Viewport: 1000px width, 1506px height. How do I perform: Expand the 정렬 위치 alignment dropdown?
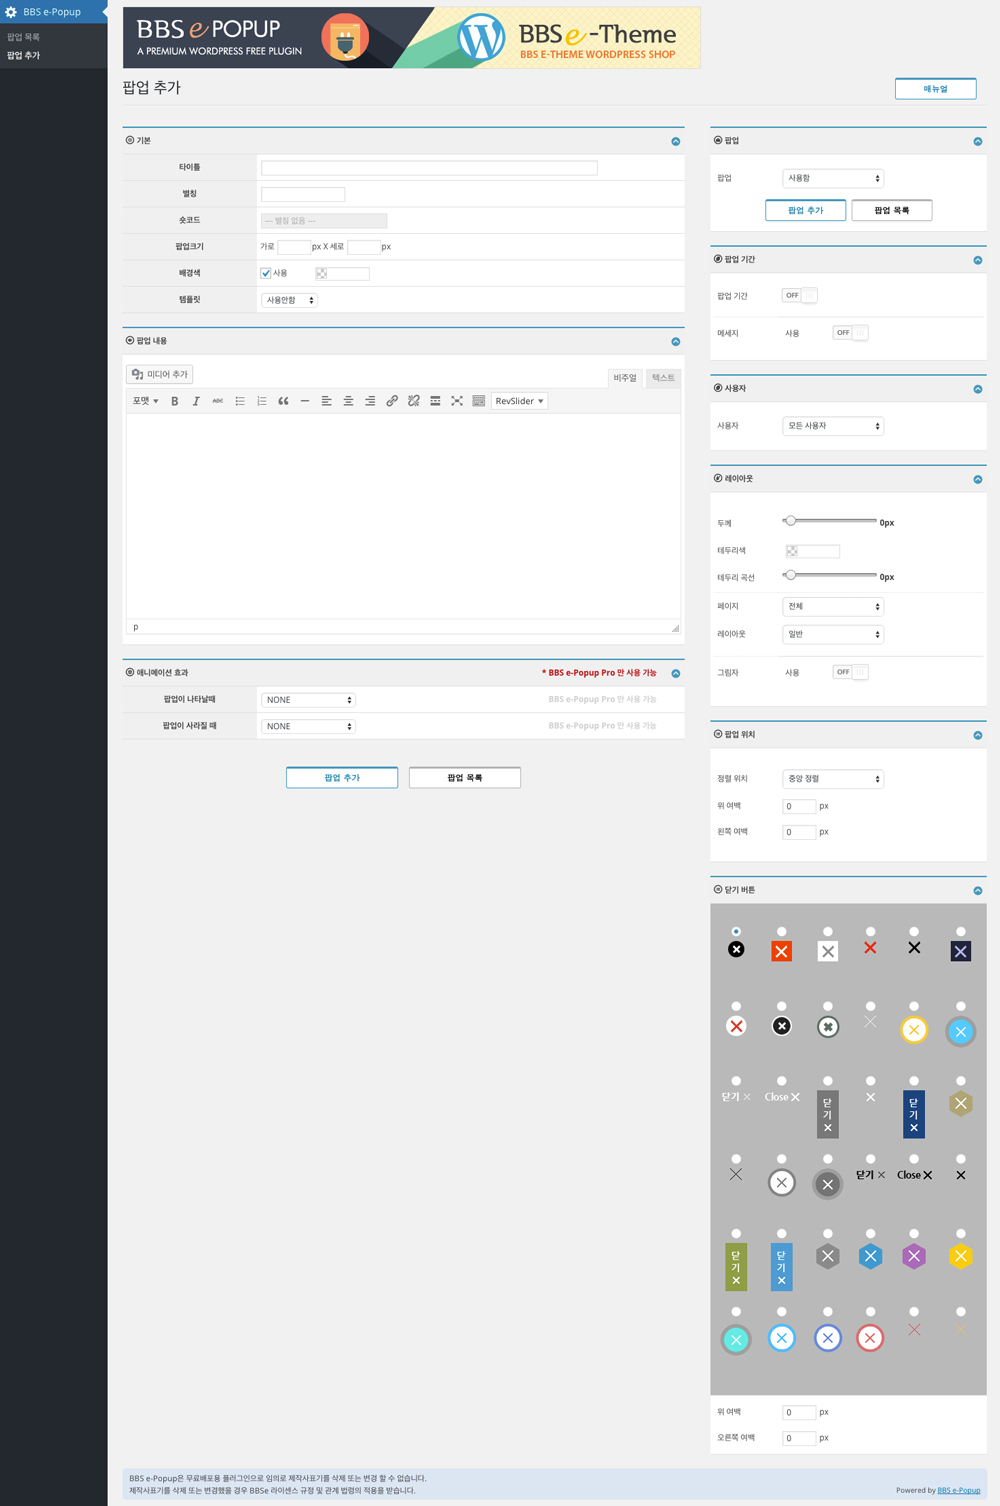[x=832, y=779]
